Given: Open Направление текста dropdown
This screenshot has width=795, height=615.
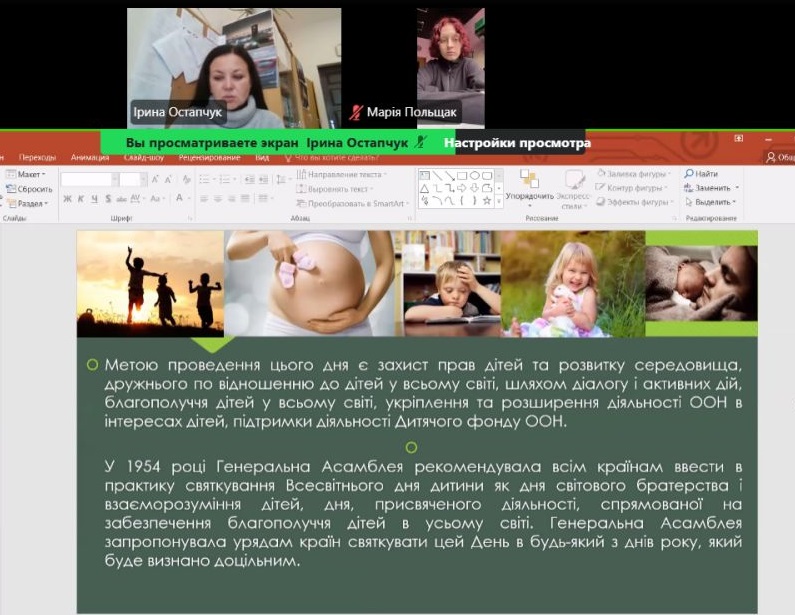Looking at the screenshot, I should (x=342, y=174).
